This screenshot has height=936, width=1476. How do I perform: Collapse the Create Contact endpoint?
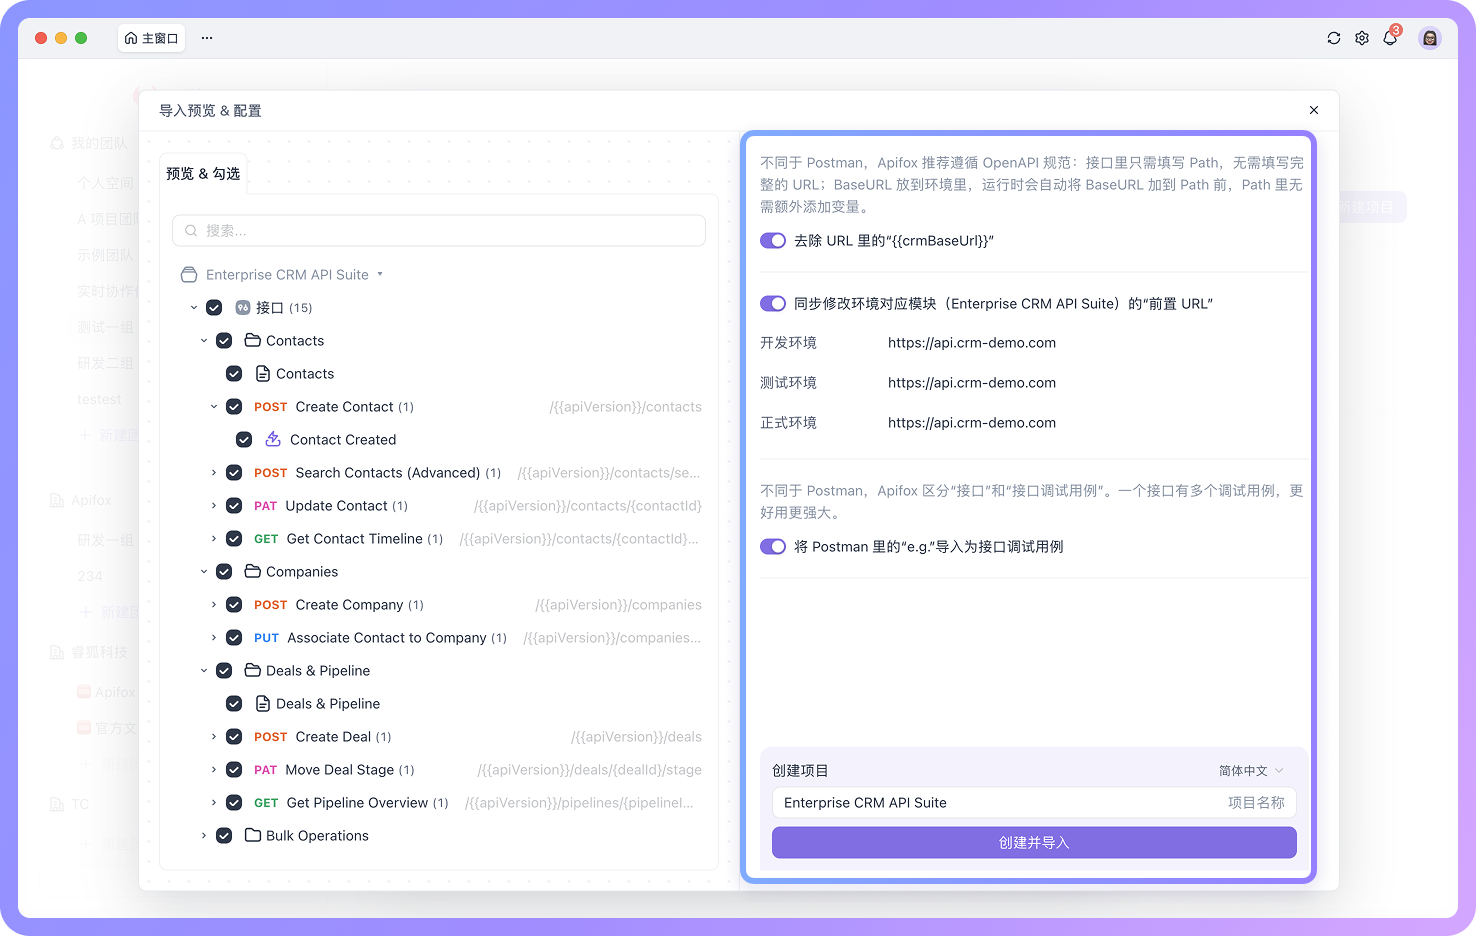pyautogui.click(x=214, y=406)
